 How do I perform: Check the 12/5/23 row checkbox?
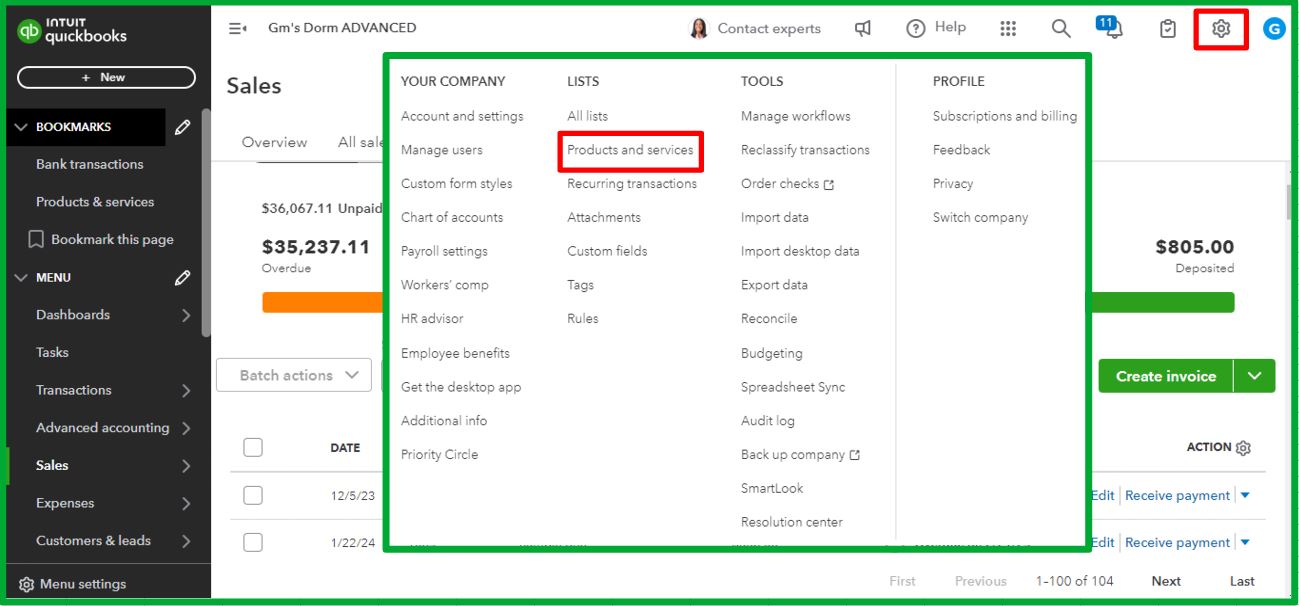(x=253, y=495)
